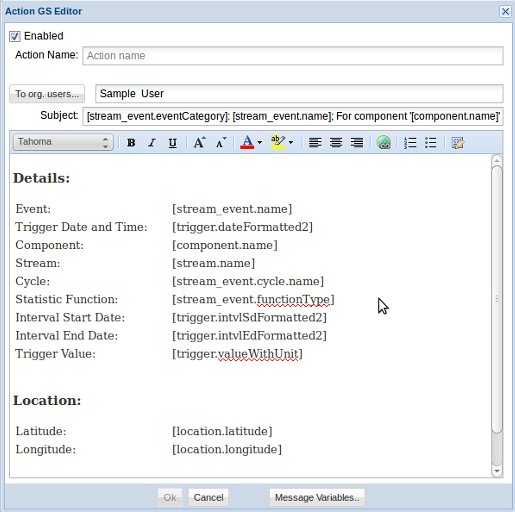This screenshot has height=512, width=515.
Task: Insert a bulleted list
Action: 431,143
